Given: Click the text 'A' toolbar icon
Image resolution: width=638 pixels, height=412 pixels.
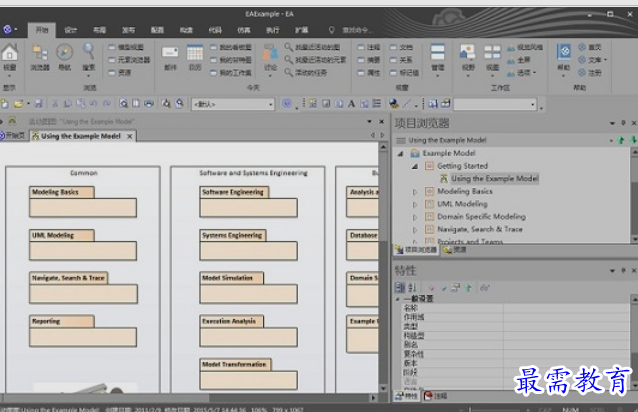Looking at the screenshot, I should (x=351, y=104).
